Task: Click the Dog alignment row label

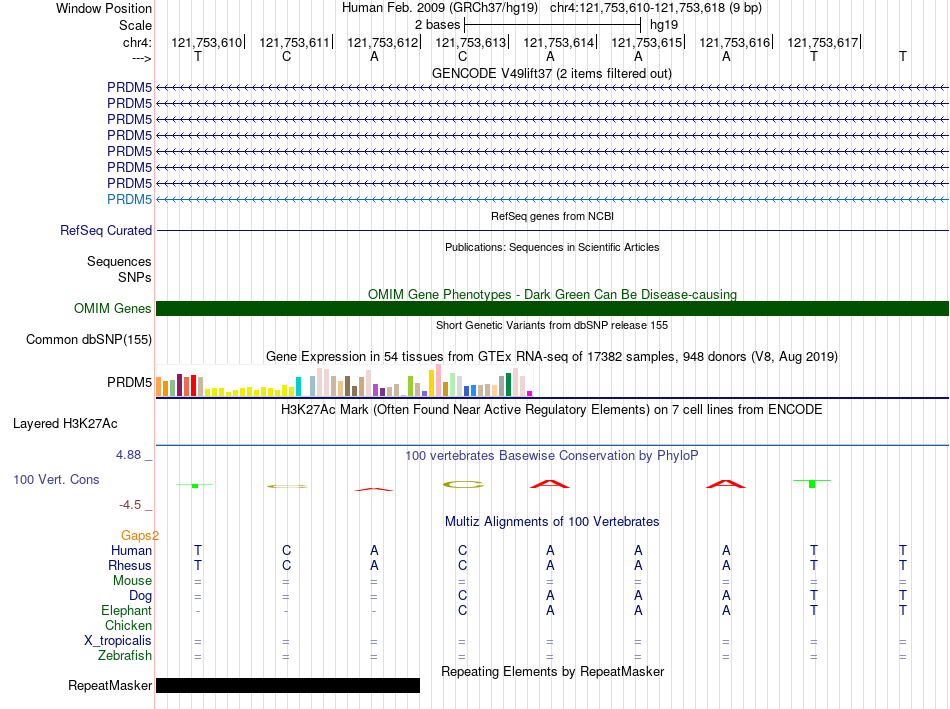Action: click(140, 596)
